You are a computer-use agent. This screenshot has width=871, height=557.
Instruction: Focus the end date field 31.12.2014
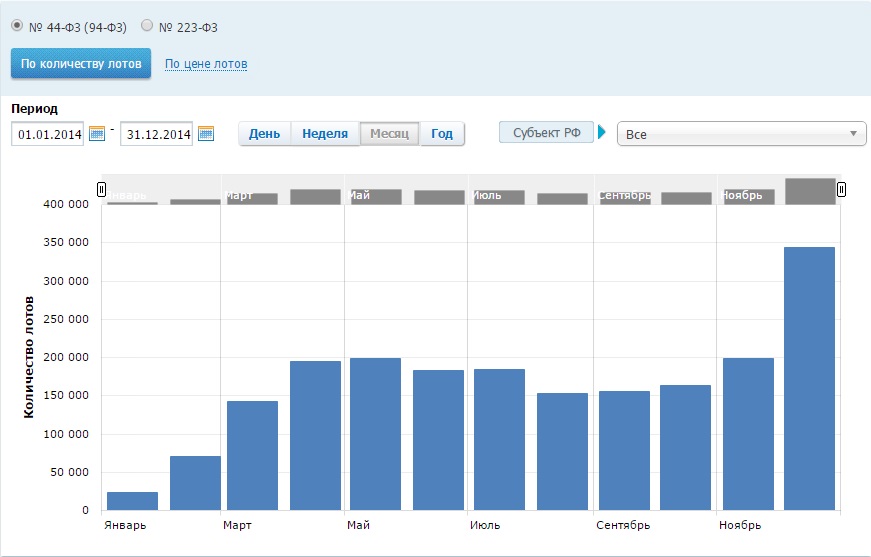click(157, 134)
